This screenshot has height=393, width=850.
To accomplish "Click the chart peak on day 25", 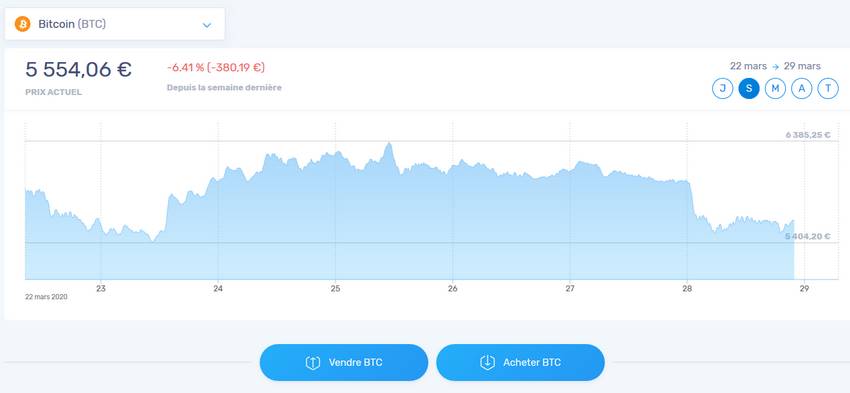I will [388, 144].
